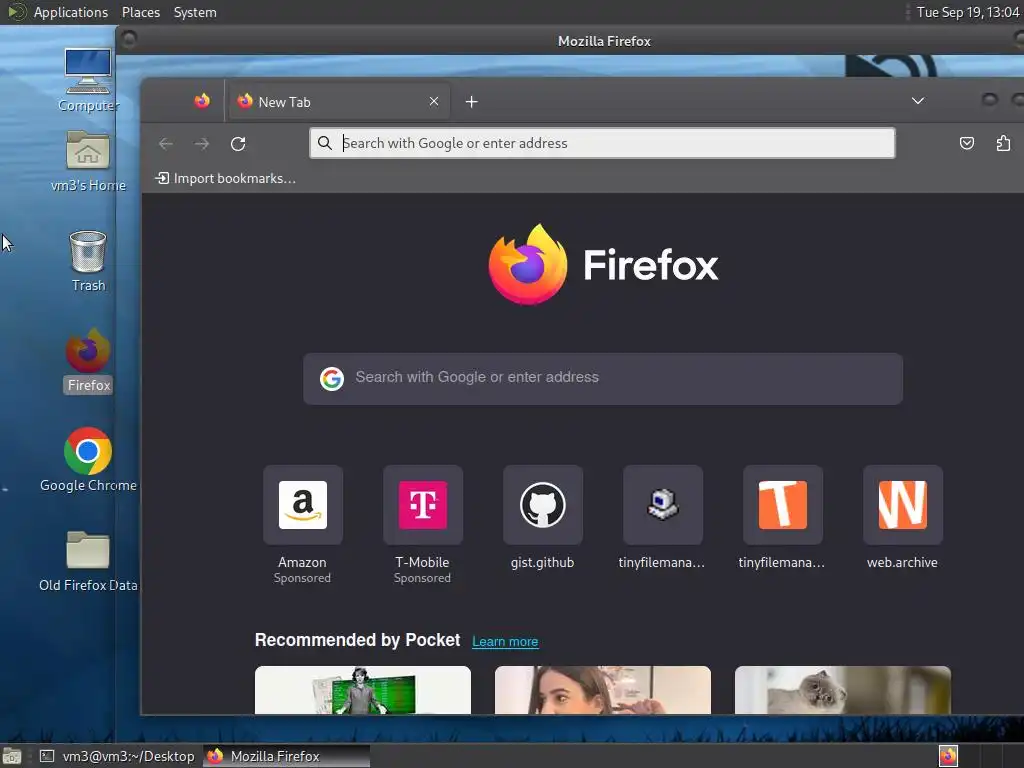Select the Firefox desktop launcher
1024x768 pixels.
click(88, 360)
